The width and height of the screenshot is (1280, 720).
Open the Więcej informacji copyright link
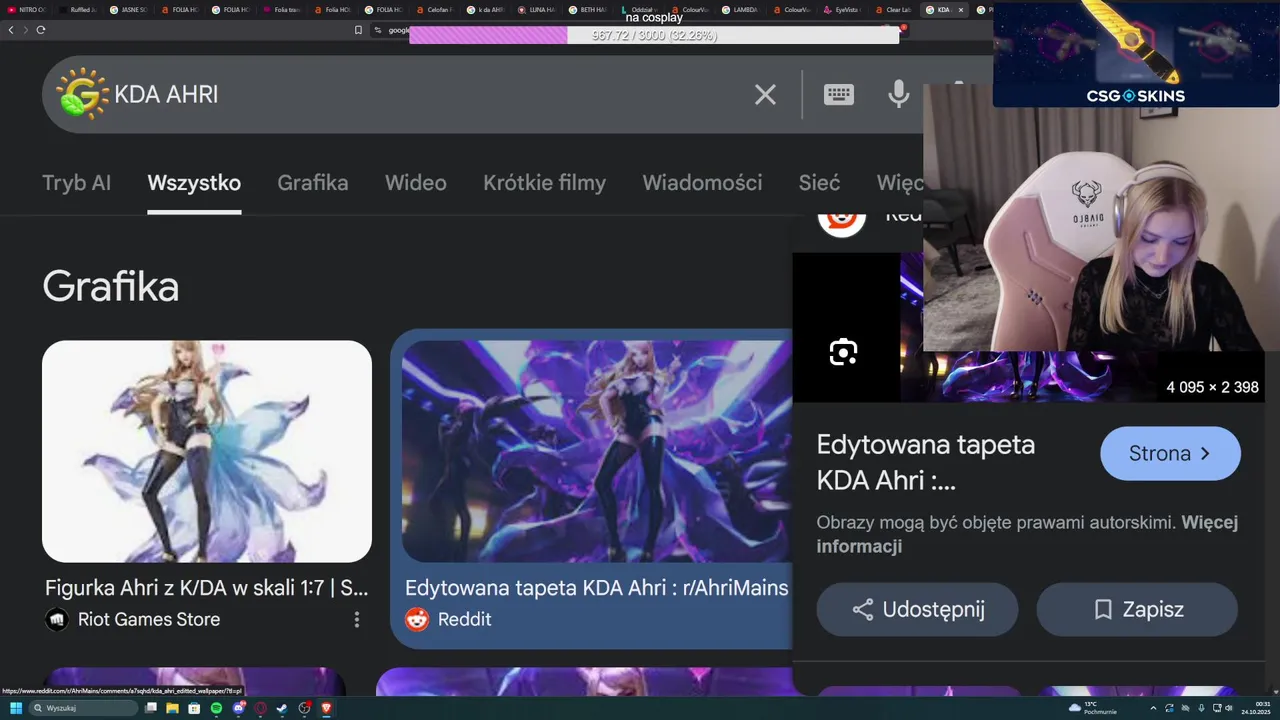1027,534
